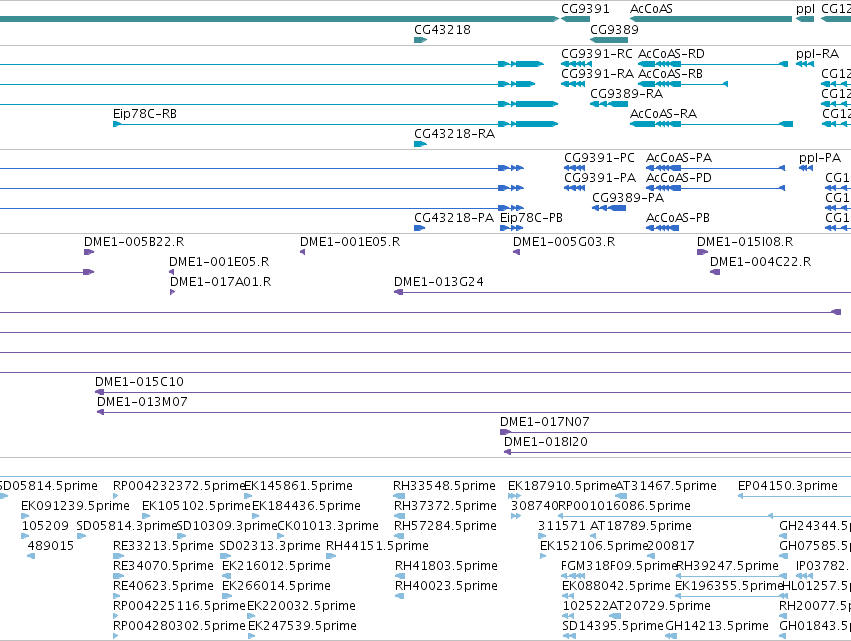Click the CG43218-PA CDS glyph
The image size is (851, 641).
(419, 228)
